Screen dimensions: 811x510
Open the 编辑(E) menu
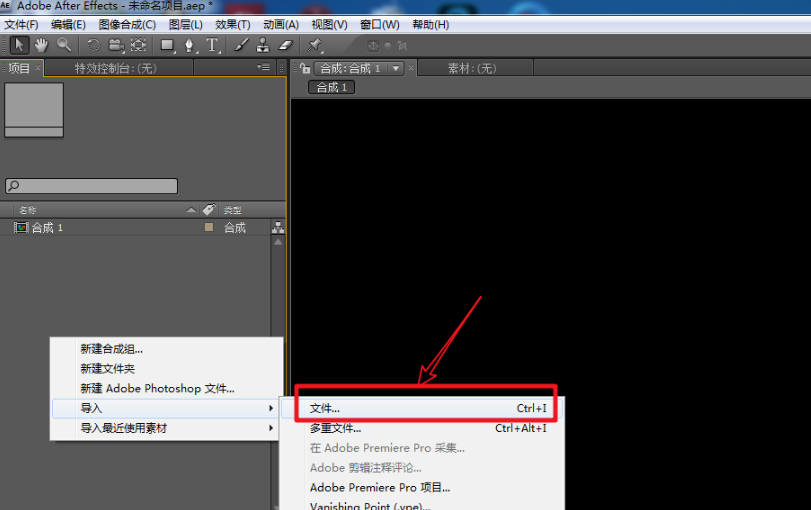pos(68,24)
